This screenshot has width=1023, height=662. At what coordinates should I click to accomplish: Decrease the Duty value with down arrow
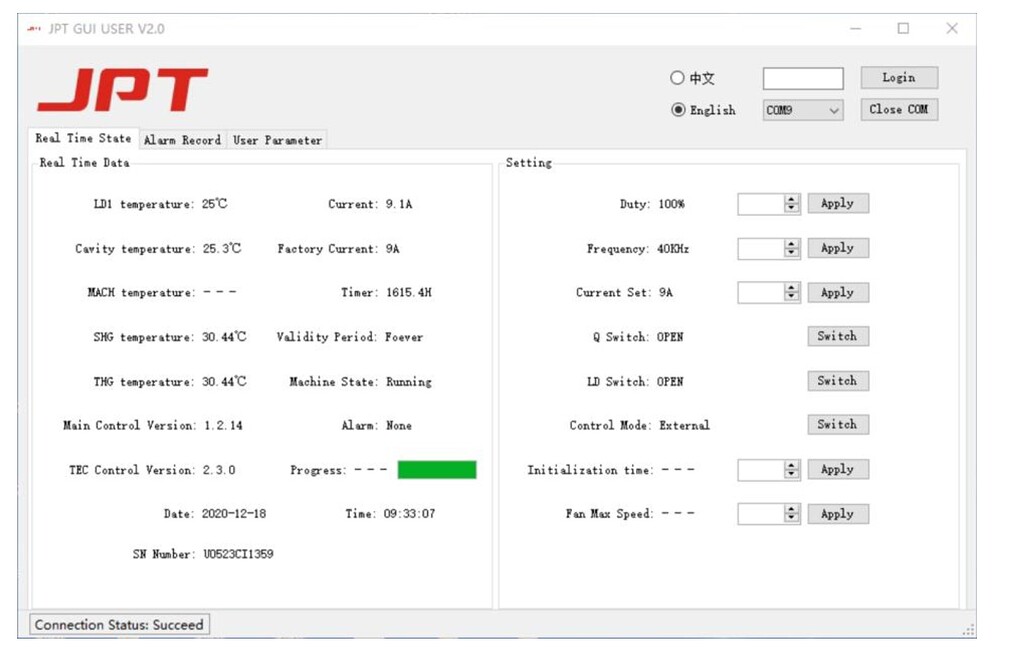(x=791, y=209)
